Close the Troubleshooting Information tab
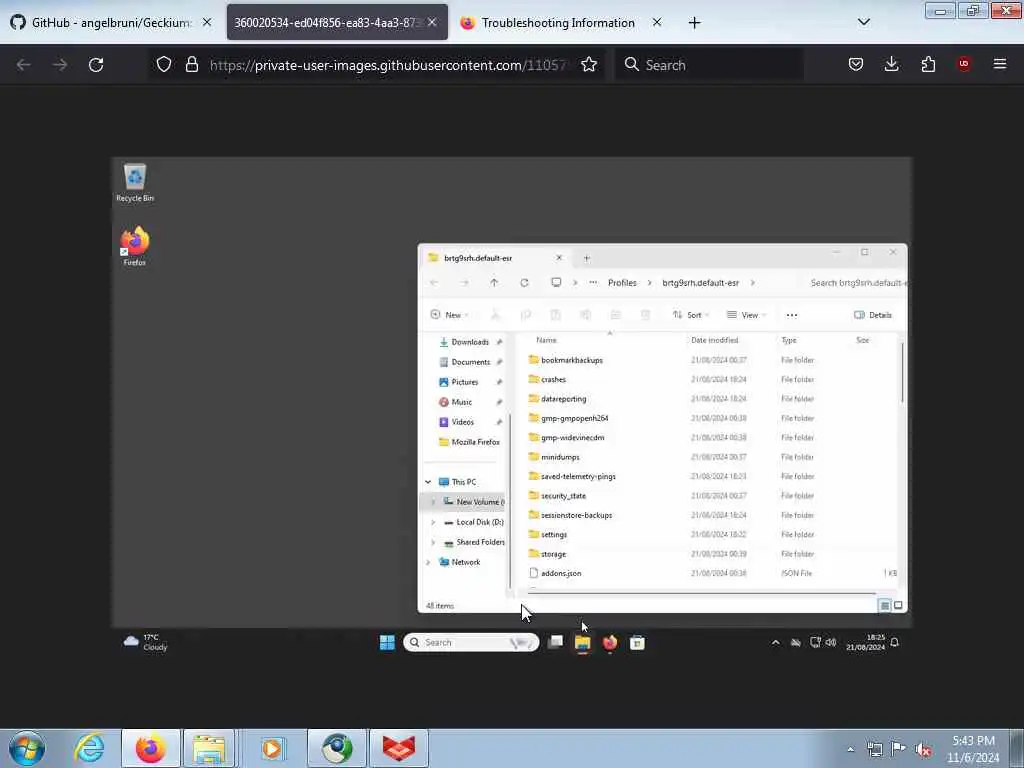The width and height of the screenshot is (1024, 768). [x=657, y=22]
